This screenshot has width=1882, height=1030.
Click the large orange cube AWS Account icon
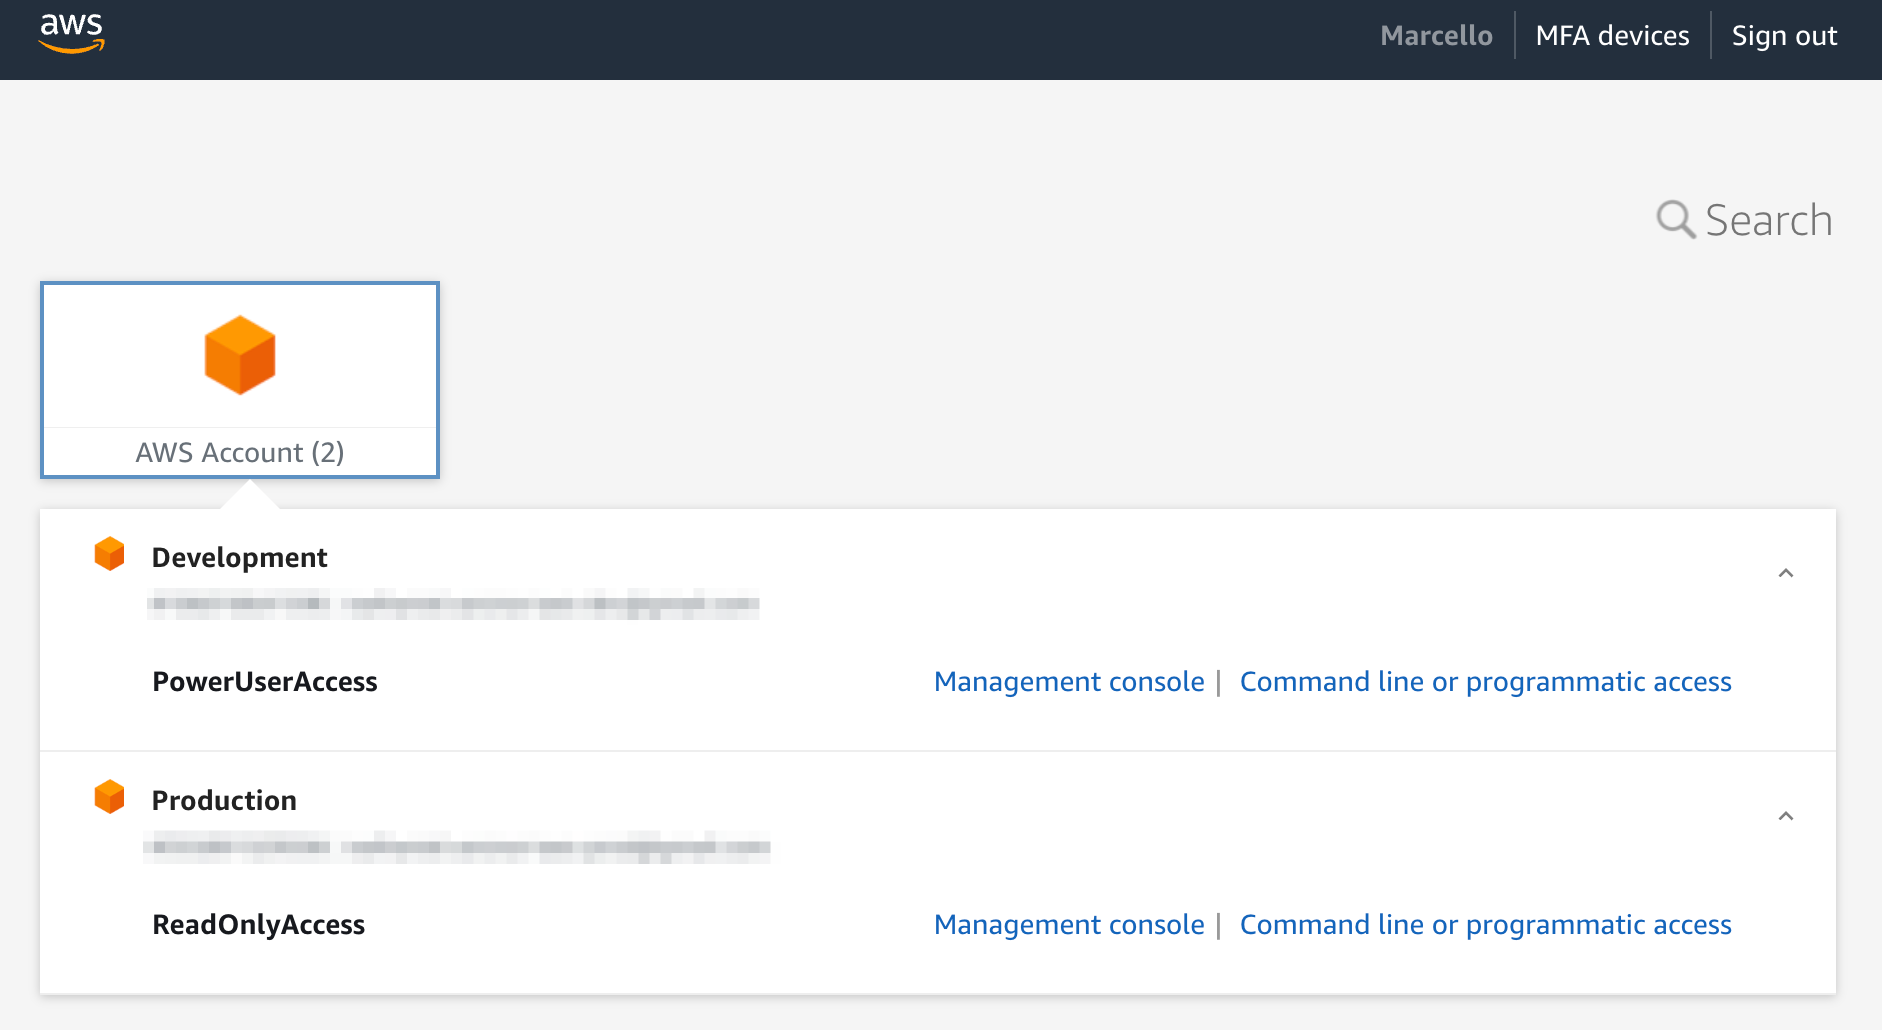(x=240, y=355)
